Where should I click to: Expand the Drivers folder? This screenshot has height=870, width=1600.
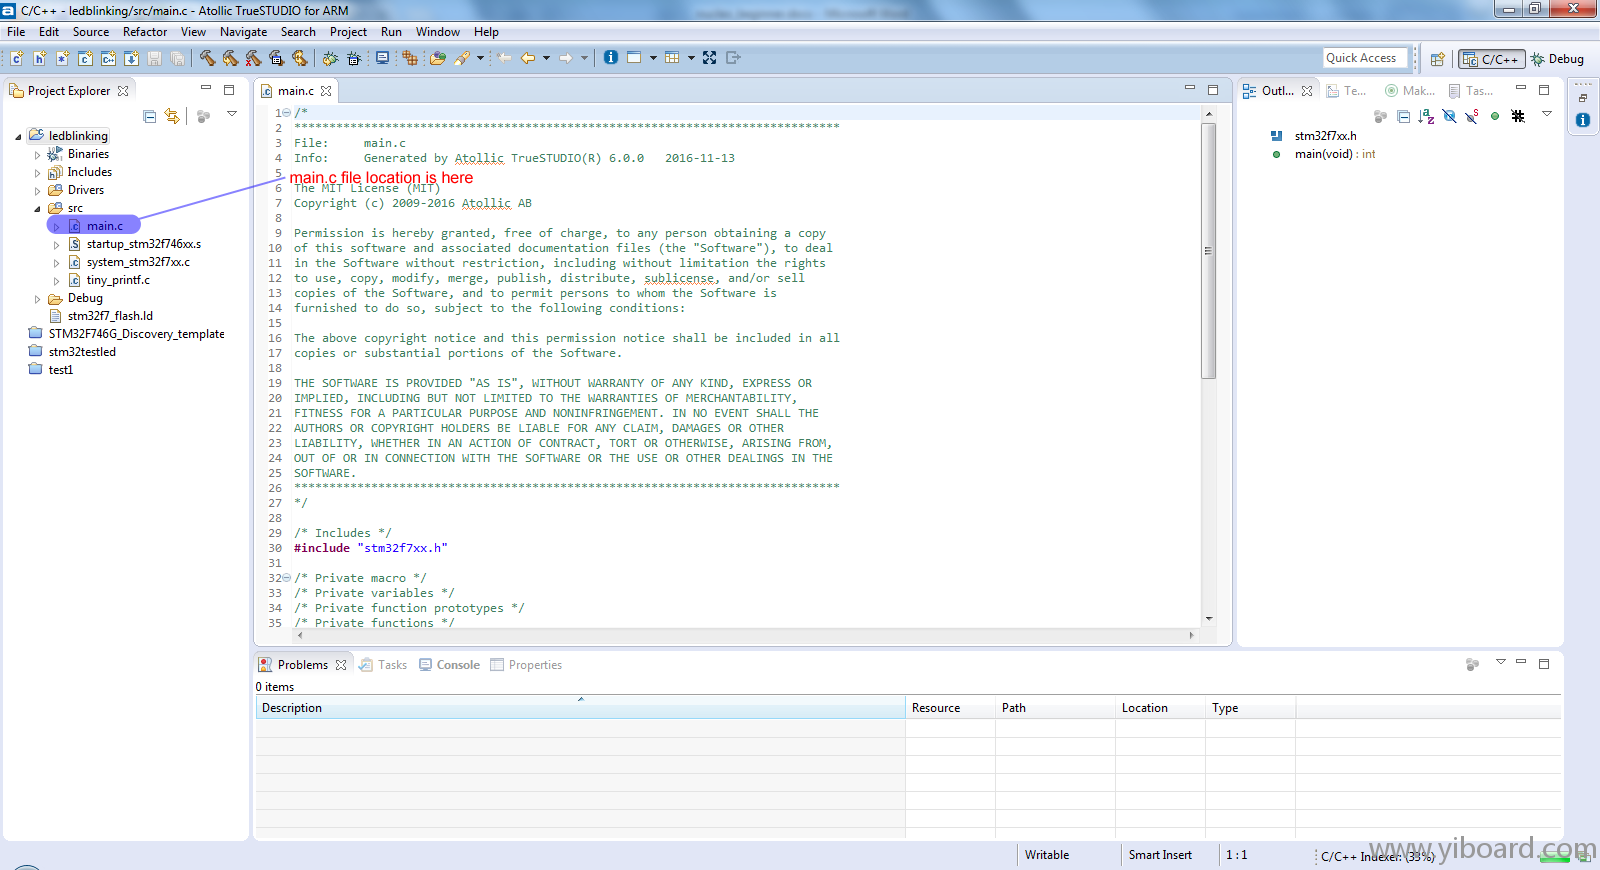point(38,191)
